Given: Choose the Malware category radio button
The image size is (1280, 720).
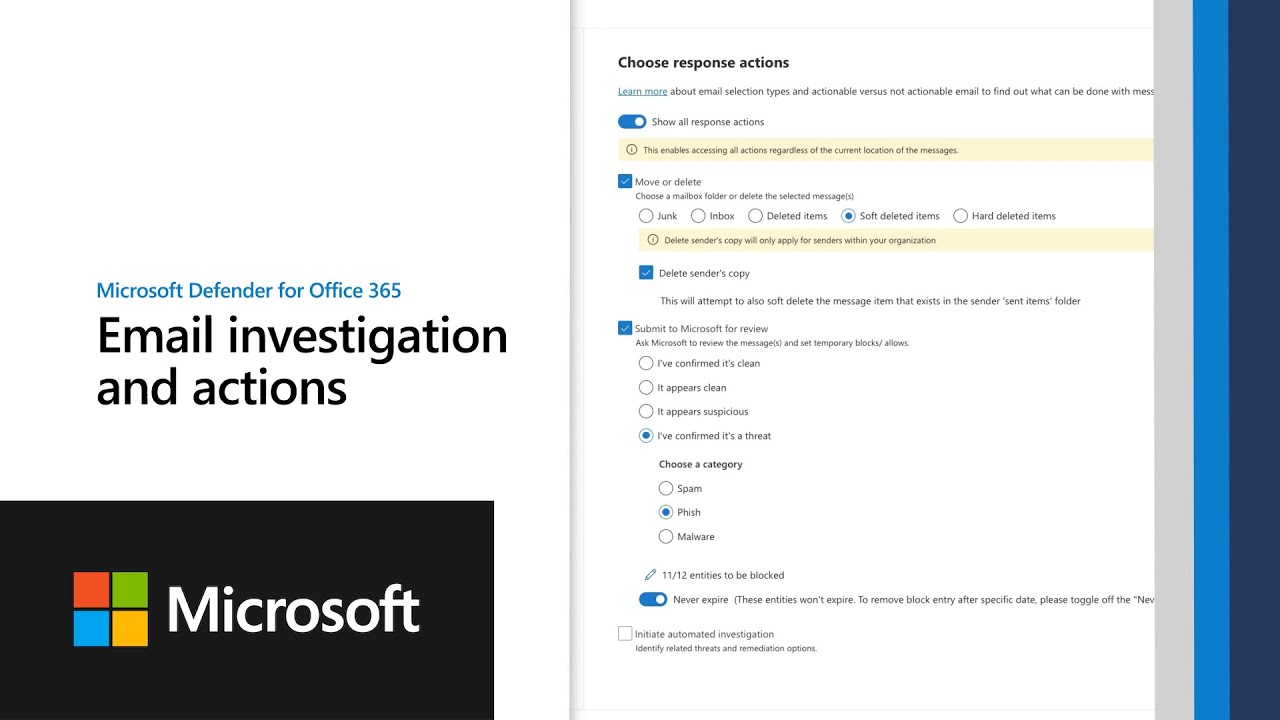Looking at the screenshot, I should [666, 537].
